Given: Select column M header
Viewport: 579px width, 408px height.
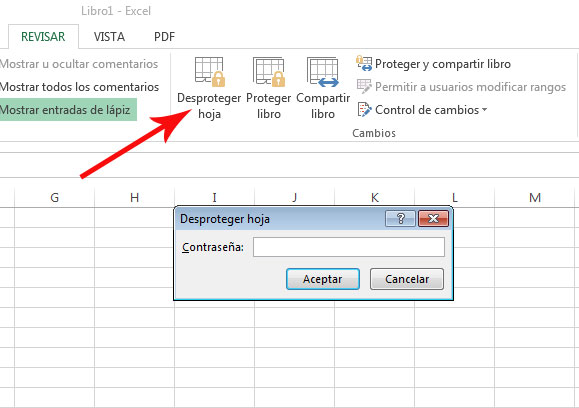Looking at the screenshot, I should pos(535,198).
